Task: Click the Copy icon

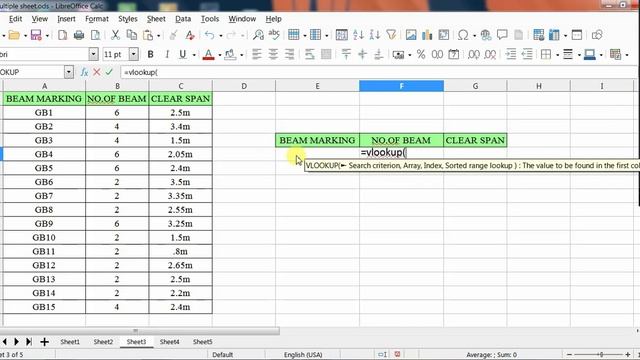Action: 131,36
